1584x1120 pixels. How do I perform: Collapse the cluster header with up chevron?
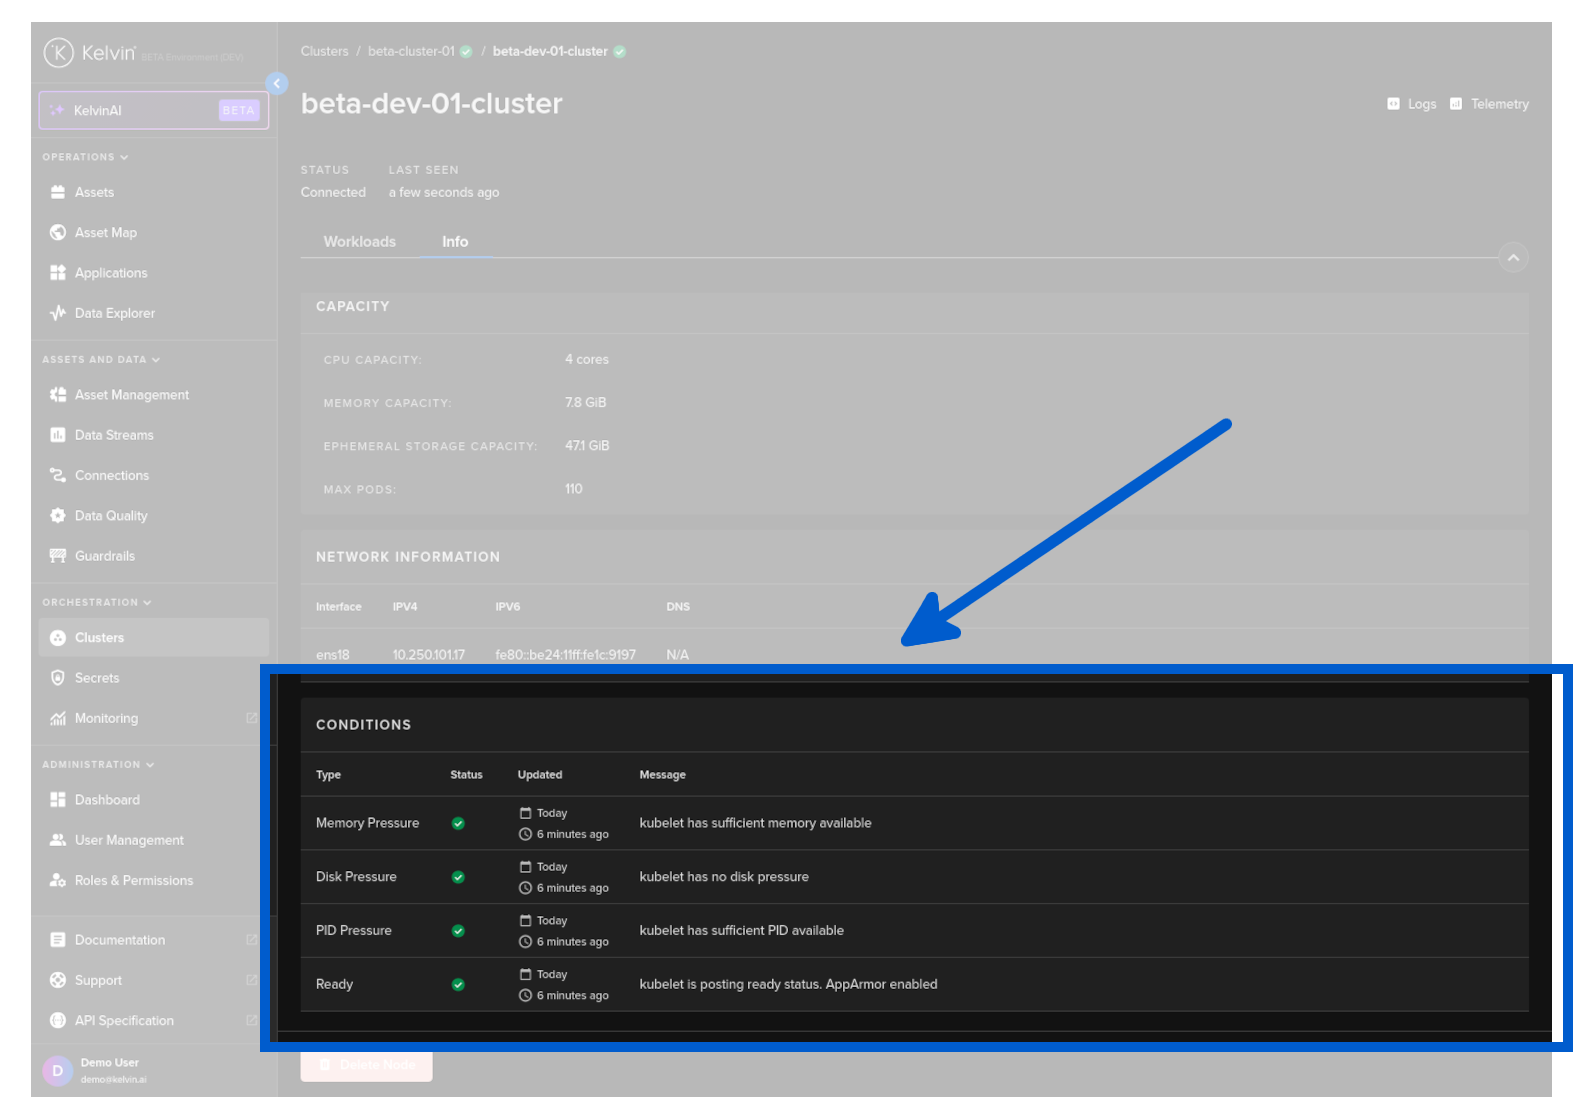(1513, 258)
